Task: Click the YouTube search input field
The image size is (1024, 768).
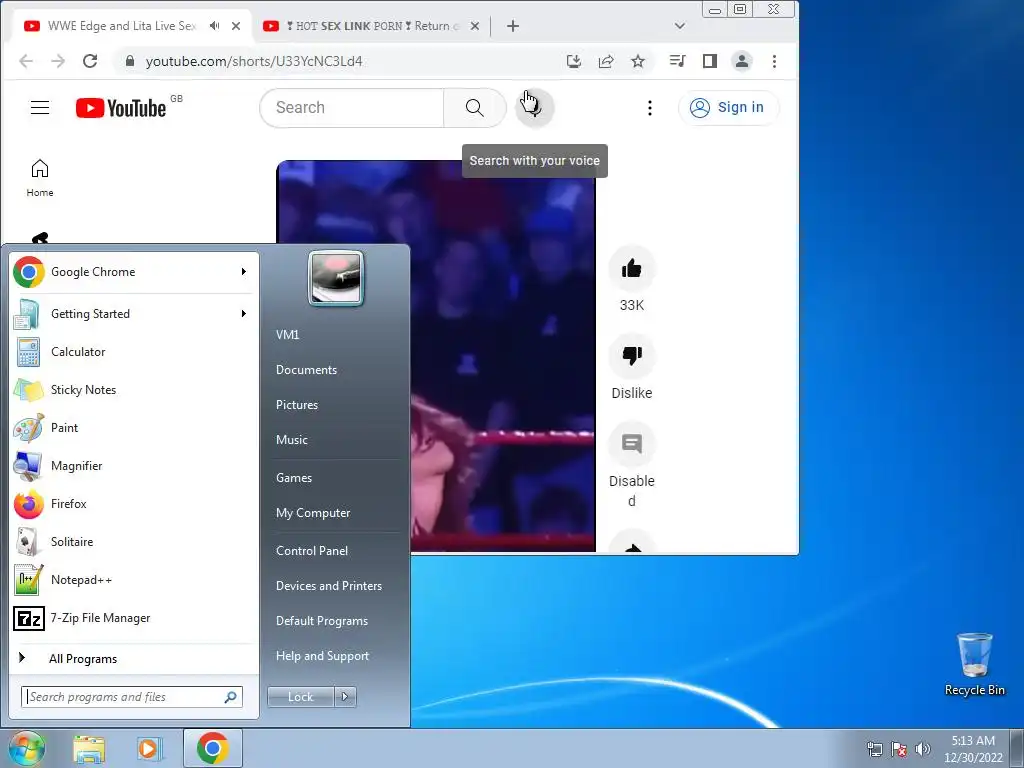Action: click(x=353, y=108)
